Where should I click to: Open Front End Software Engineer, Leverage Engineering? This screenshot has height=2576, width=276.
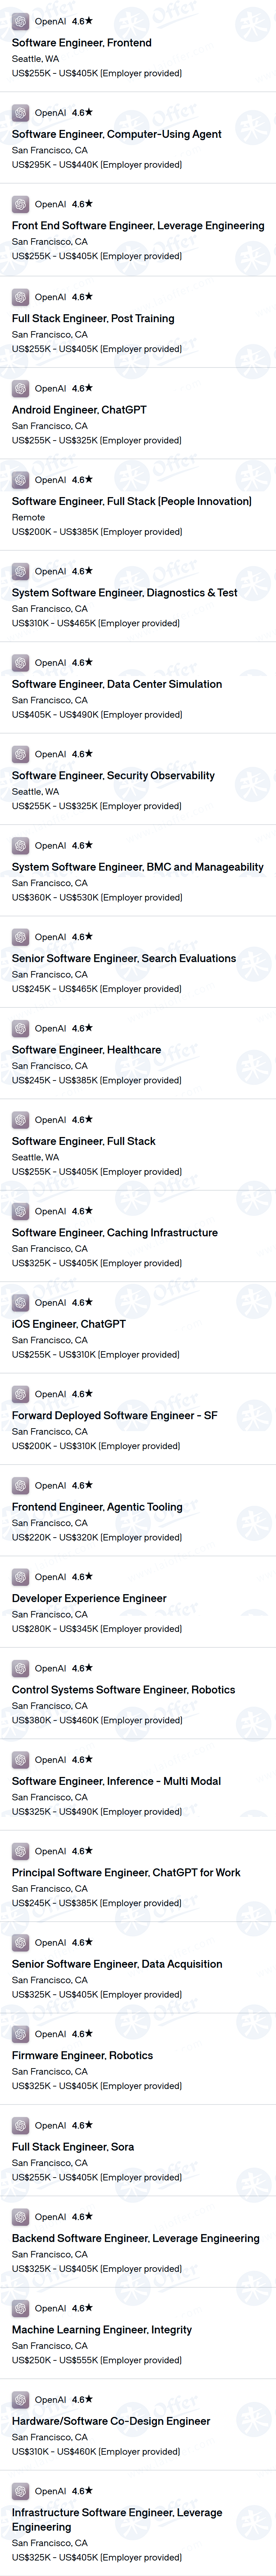tap(138, 225)
